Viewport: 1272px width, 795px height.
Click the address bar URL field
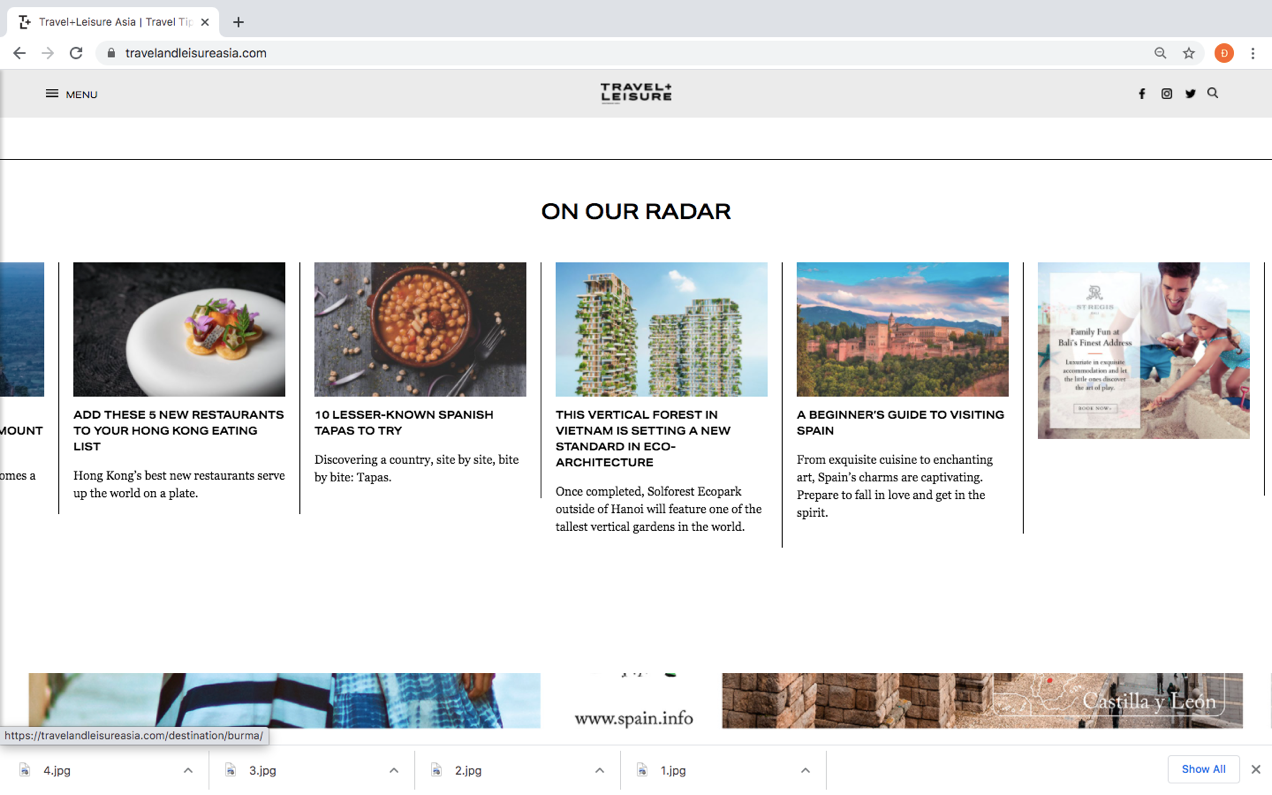pyautogui.click(x=600, y=53)
